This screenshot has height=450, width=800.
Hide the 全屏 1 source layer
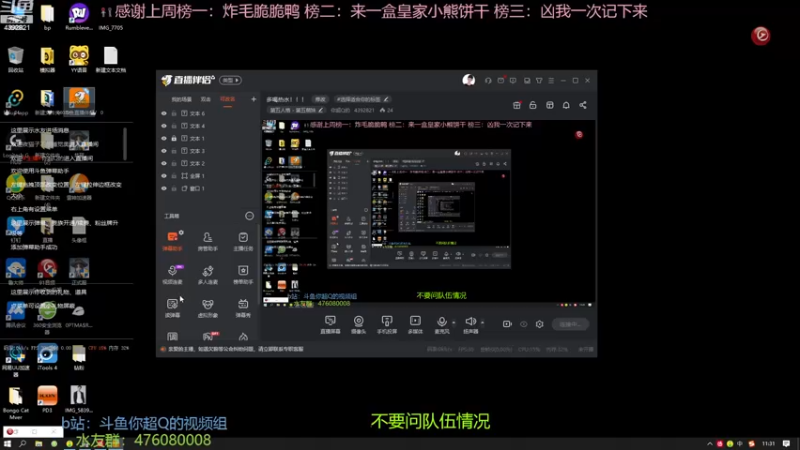tap(164, 176)
